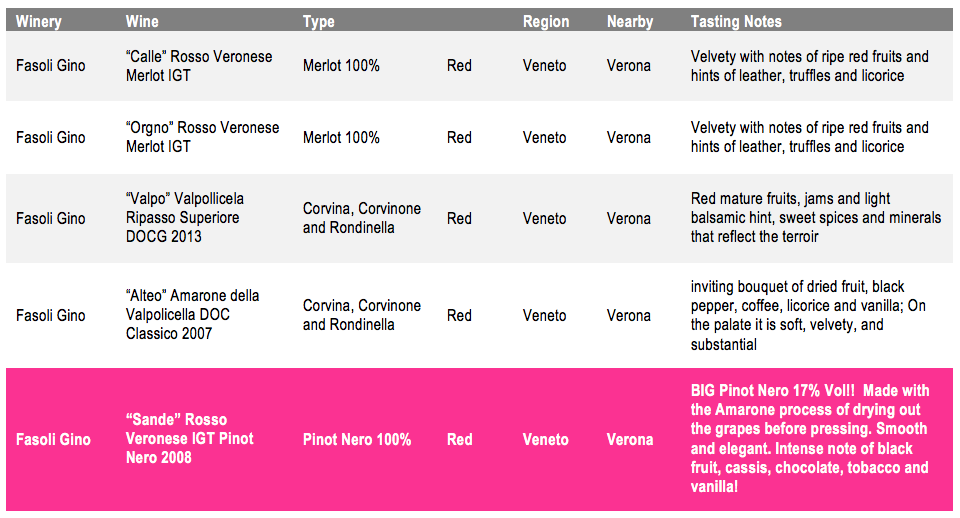Click the Type column header
The width and height of the screenshot is (960, 518).
click(x=318, y=21)
